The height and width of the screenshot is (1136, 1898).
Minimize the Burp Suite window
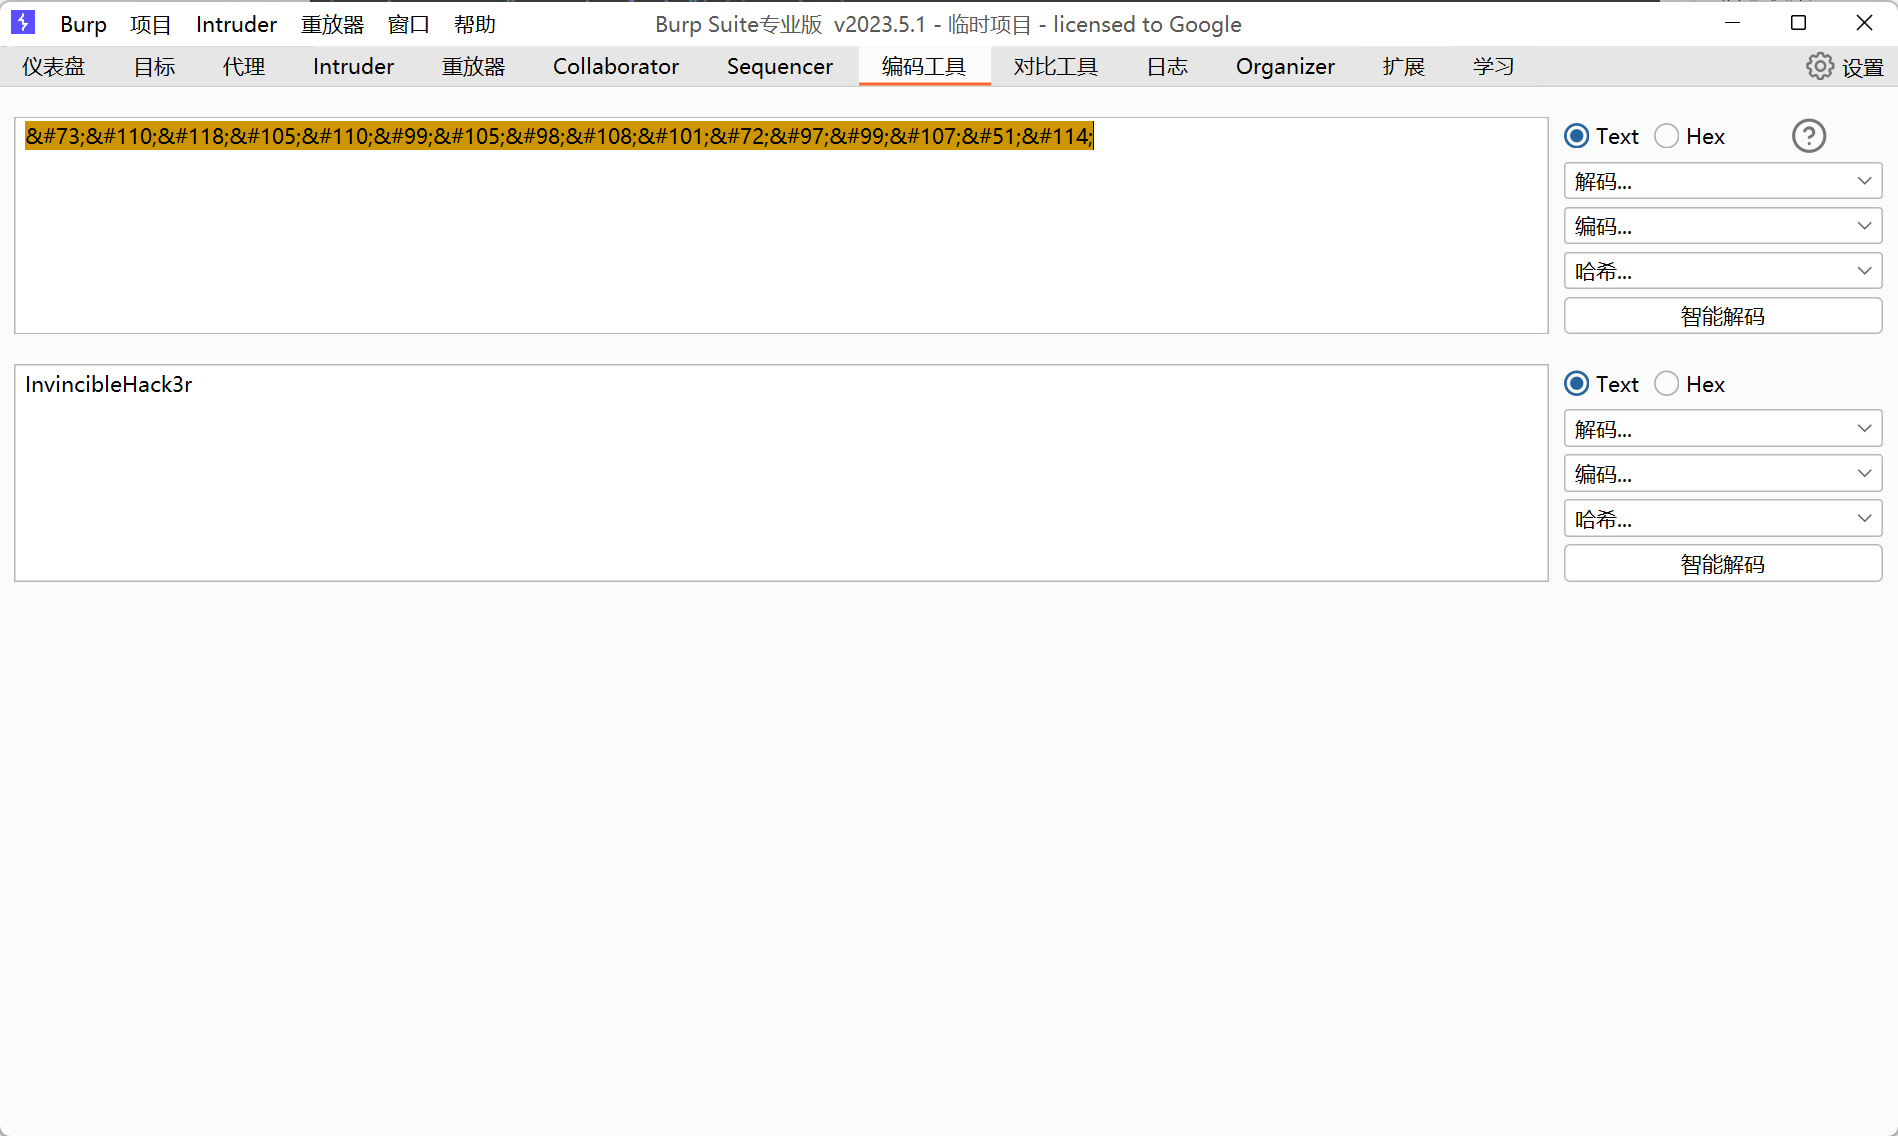[x=1733, y=23]
